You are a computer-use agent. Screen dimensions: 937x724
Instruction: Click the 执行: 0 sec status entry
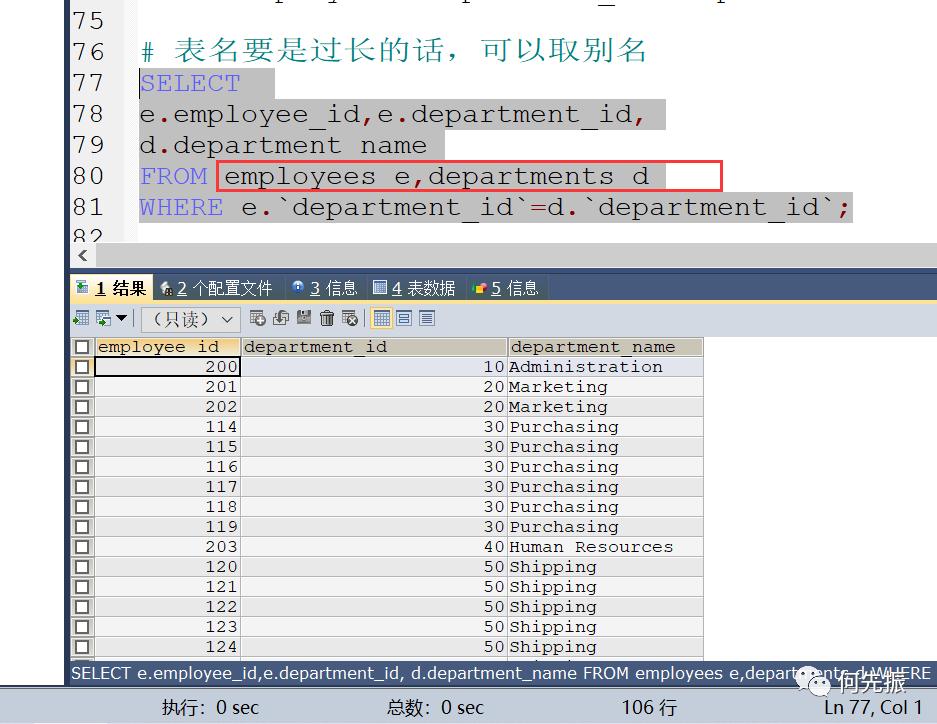(210, 708)
